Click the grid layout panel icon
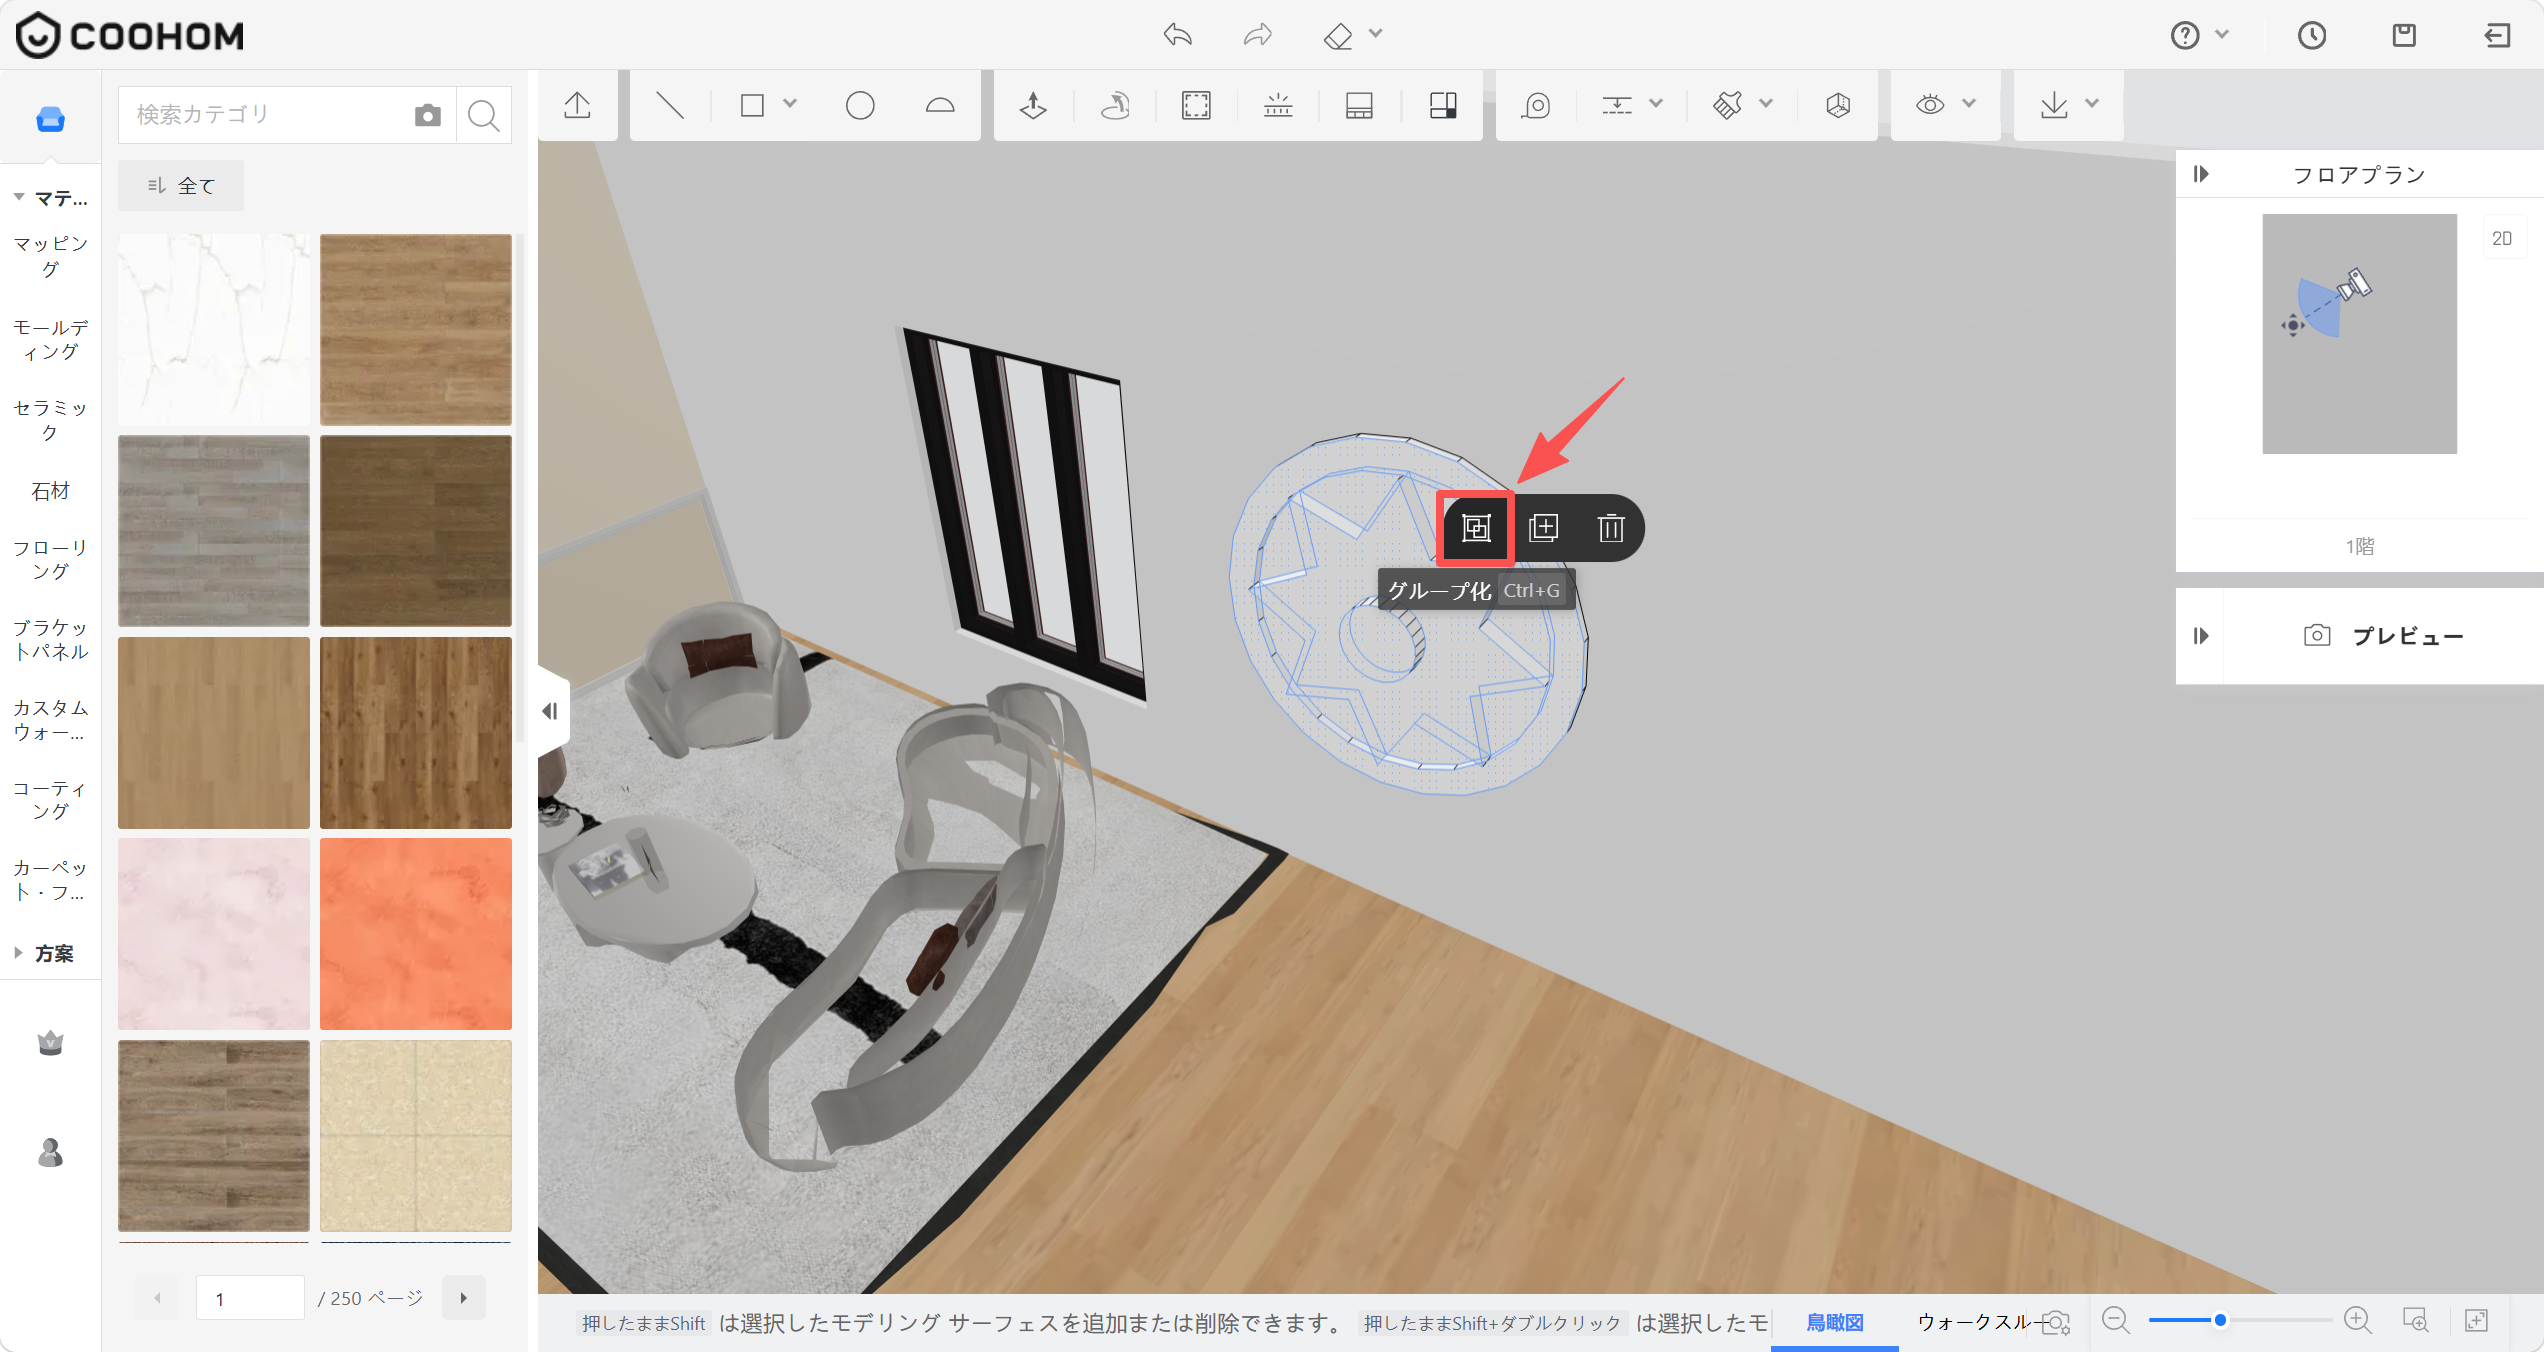 (1443, 105)
